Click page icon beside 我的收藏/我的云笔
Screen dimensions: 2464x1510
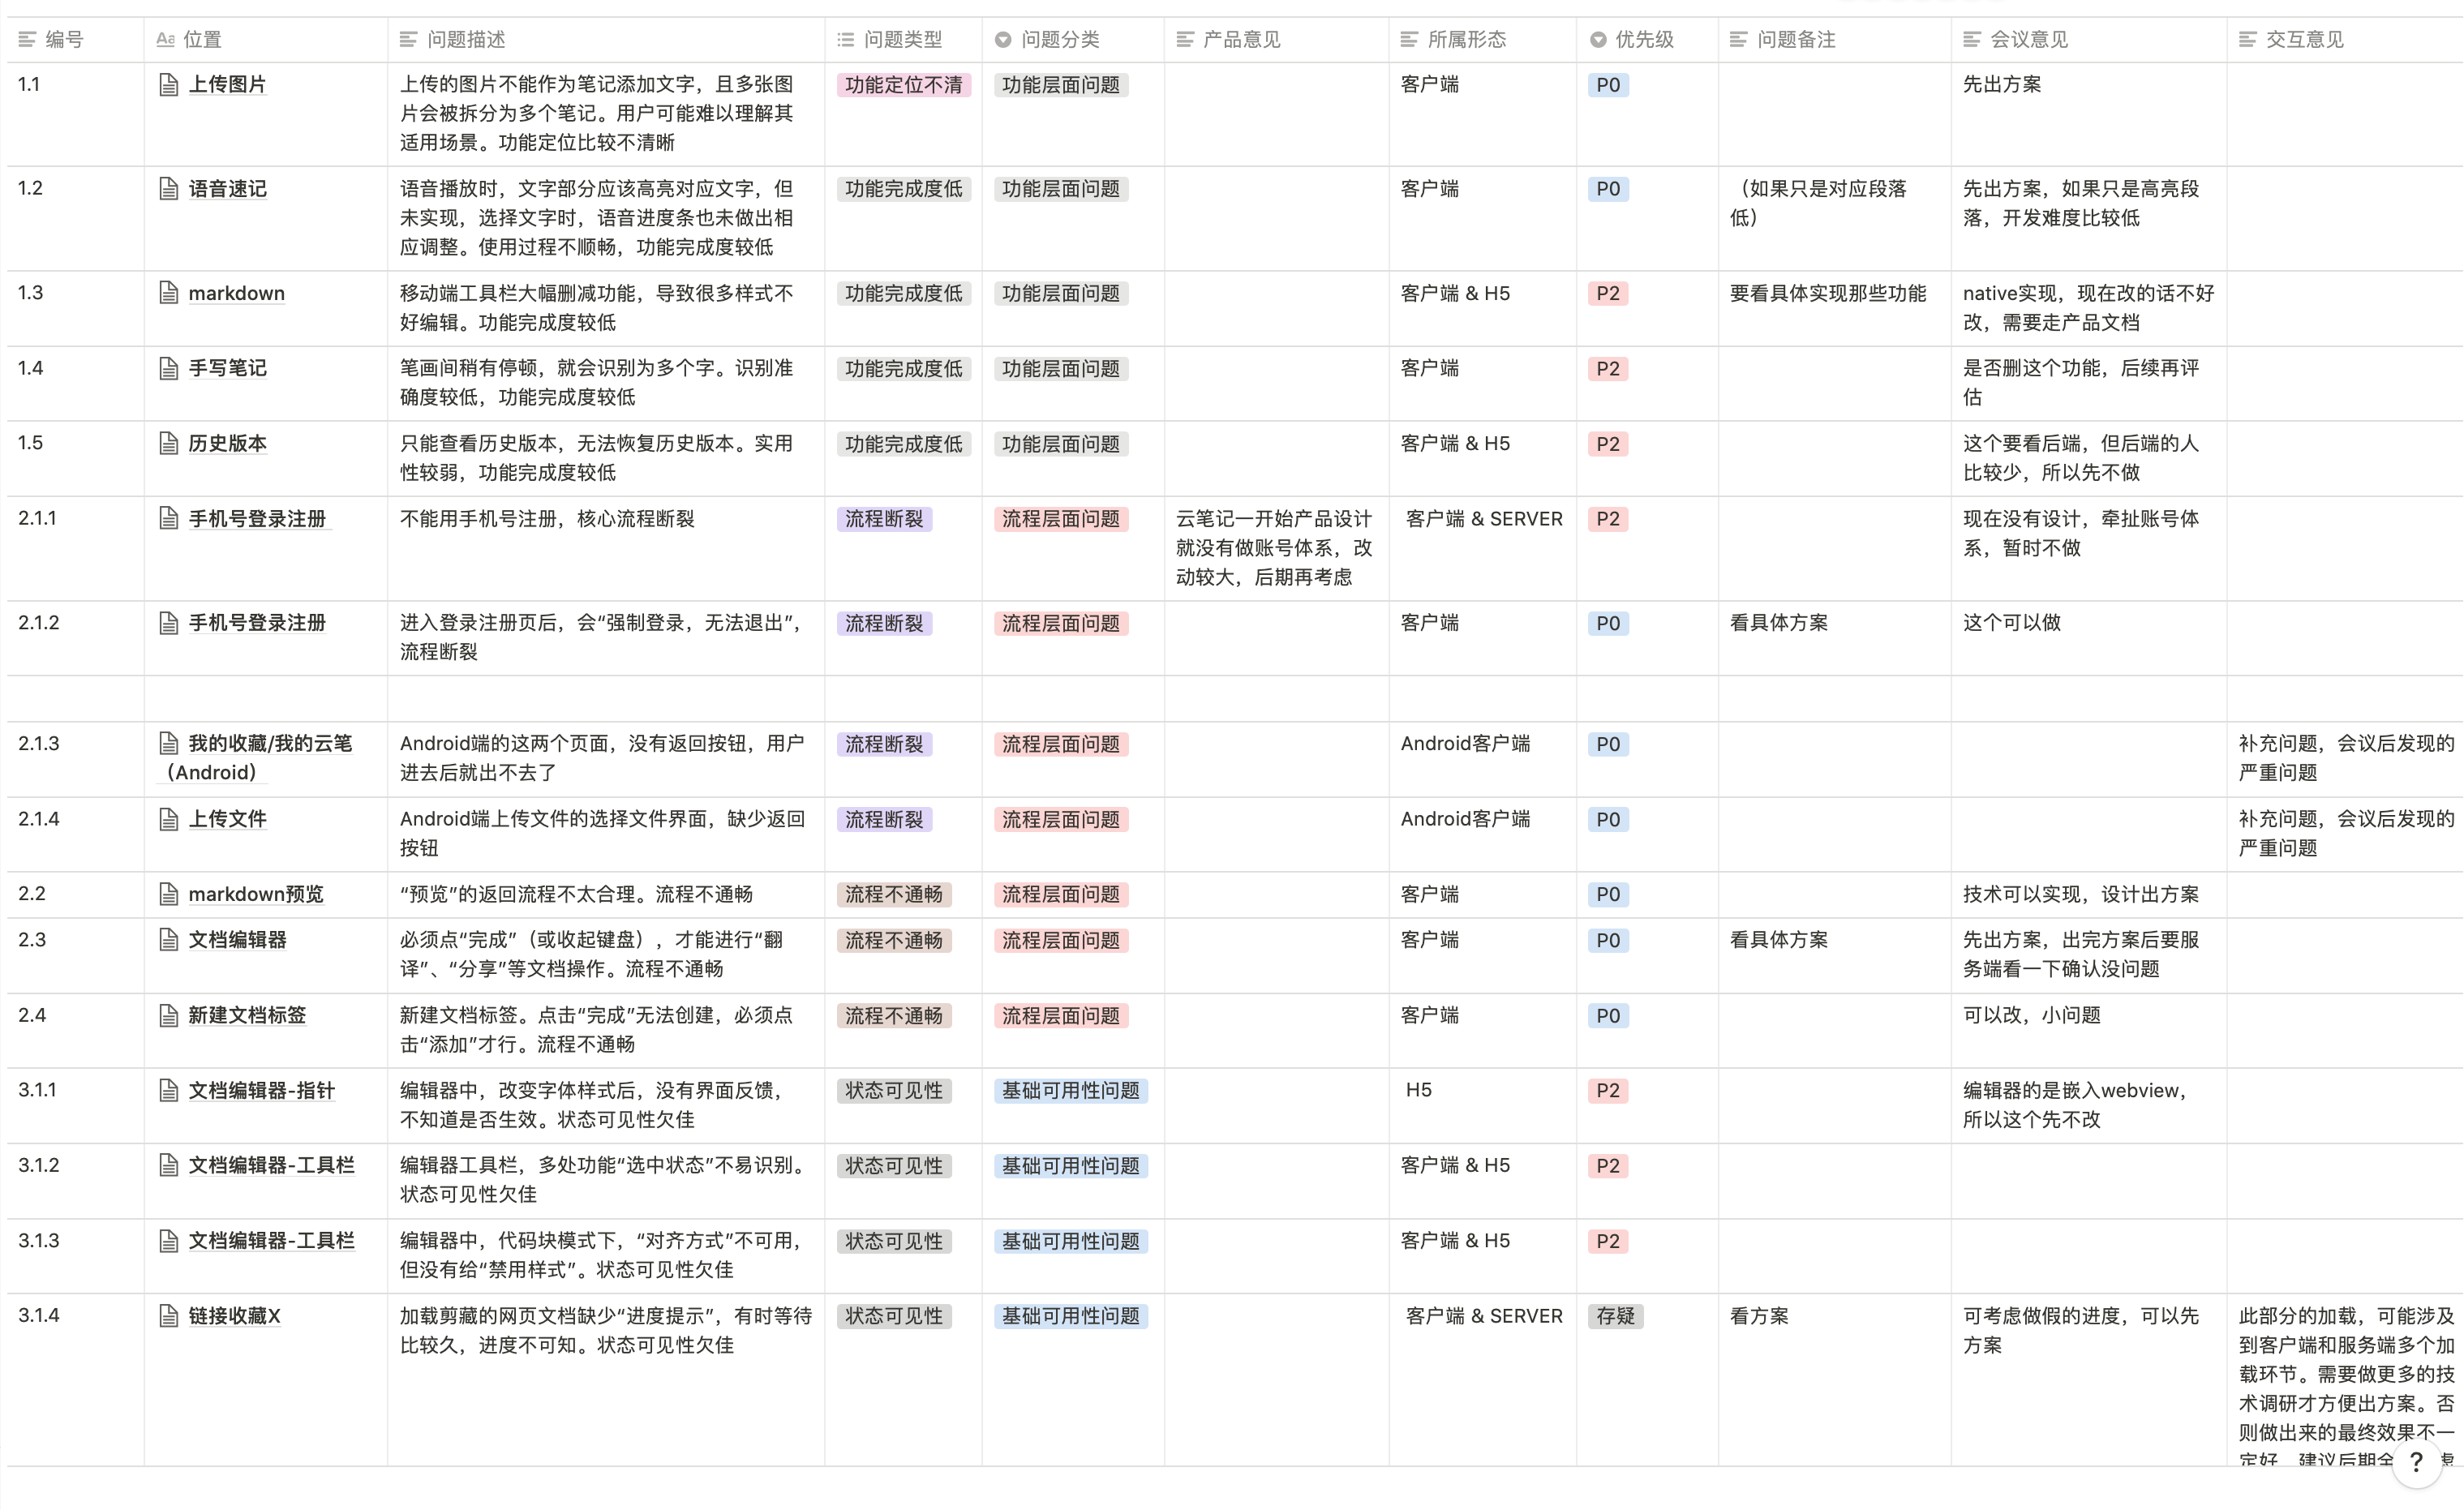tap(169, 743)
